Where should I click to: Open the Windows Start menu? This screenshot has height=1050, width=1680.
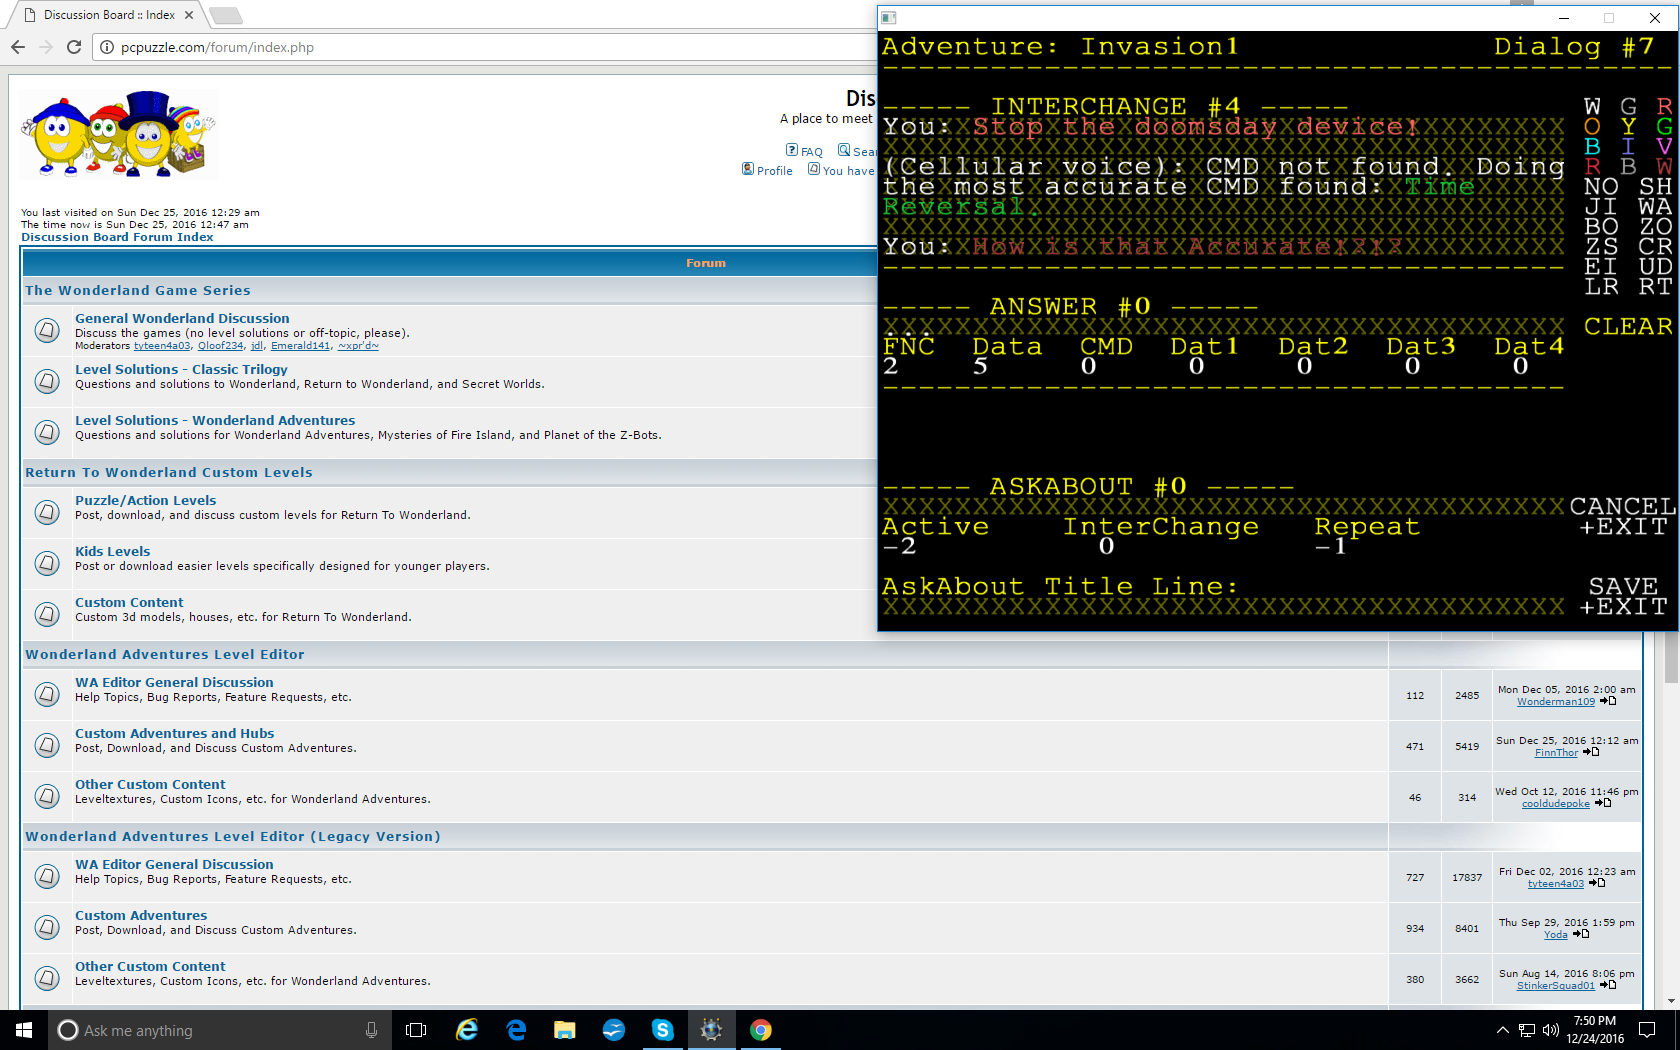24,1030
